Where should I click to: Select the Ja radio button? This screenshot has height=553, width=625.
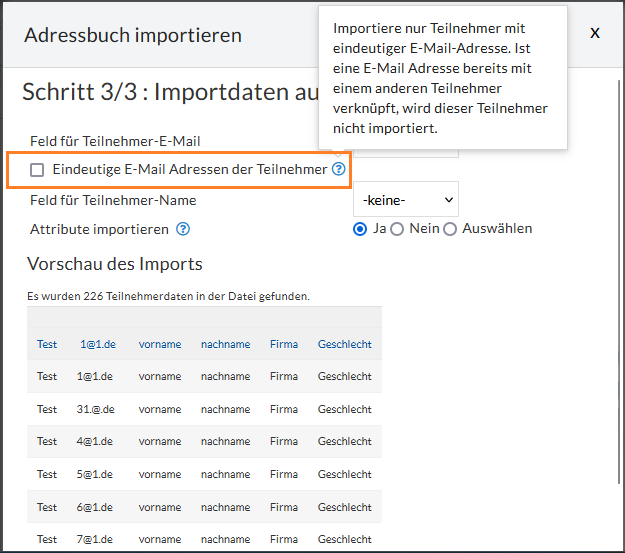(360, 229)
